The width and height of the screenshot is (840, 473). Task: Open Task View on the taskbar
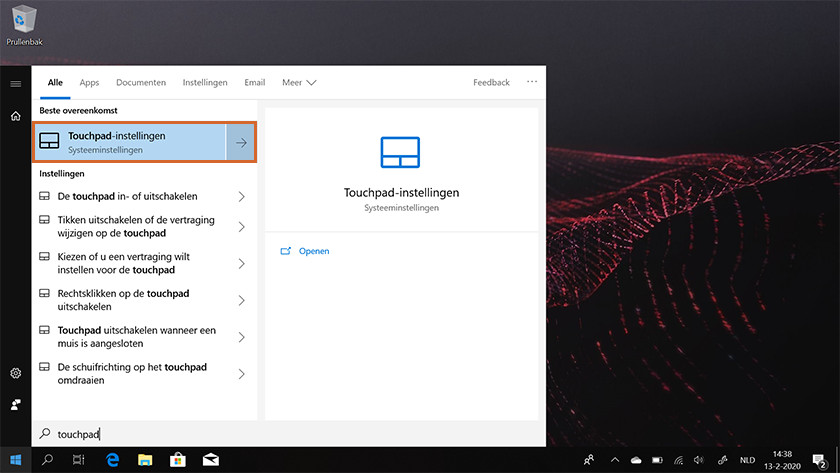tap(78, 460)
